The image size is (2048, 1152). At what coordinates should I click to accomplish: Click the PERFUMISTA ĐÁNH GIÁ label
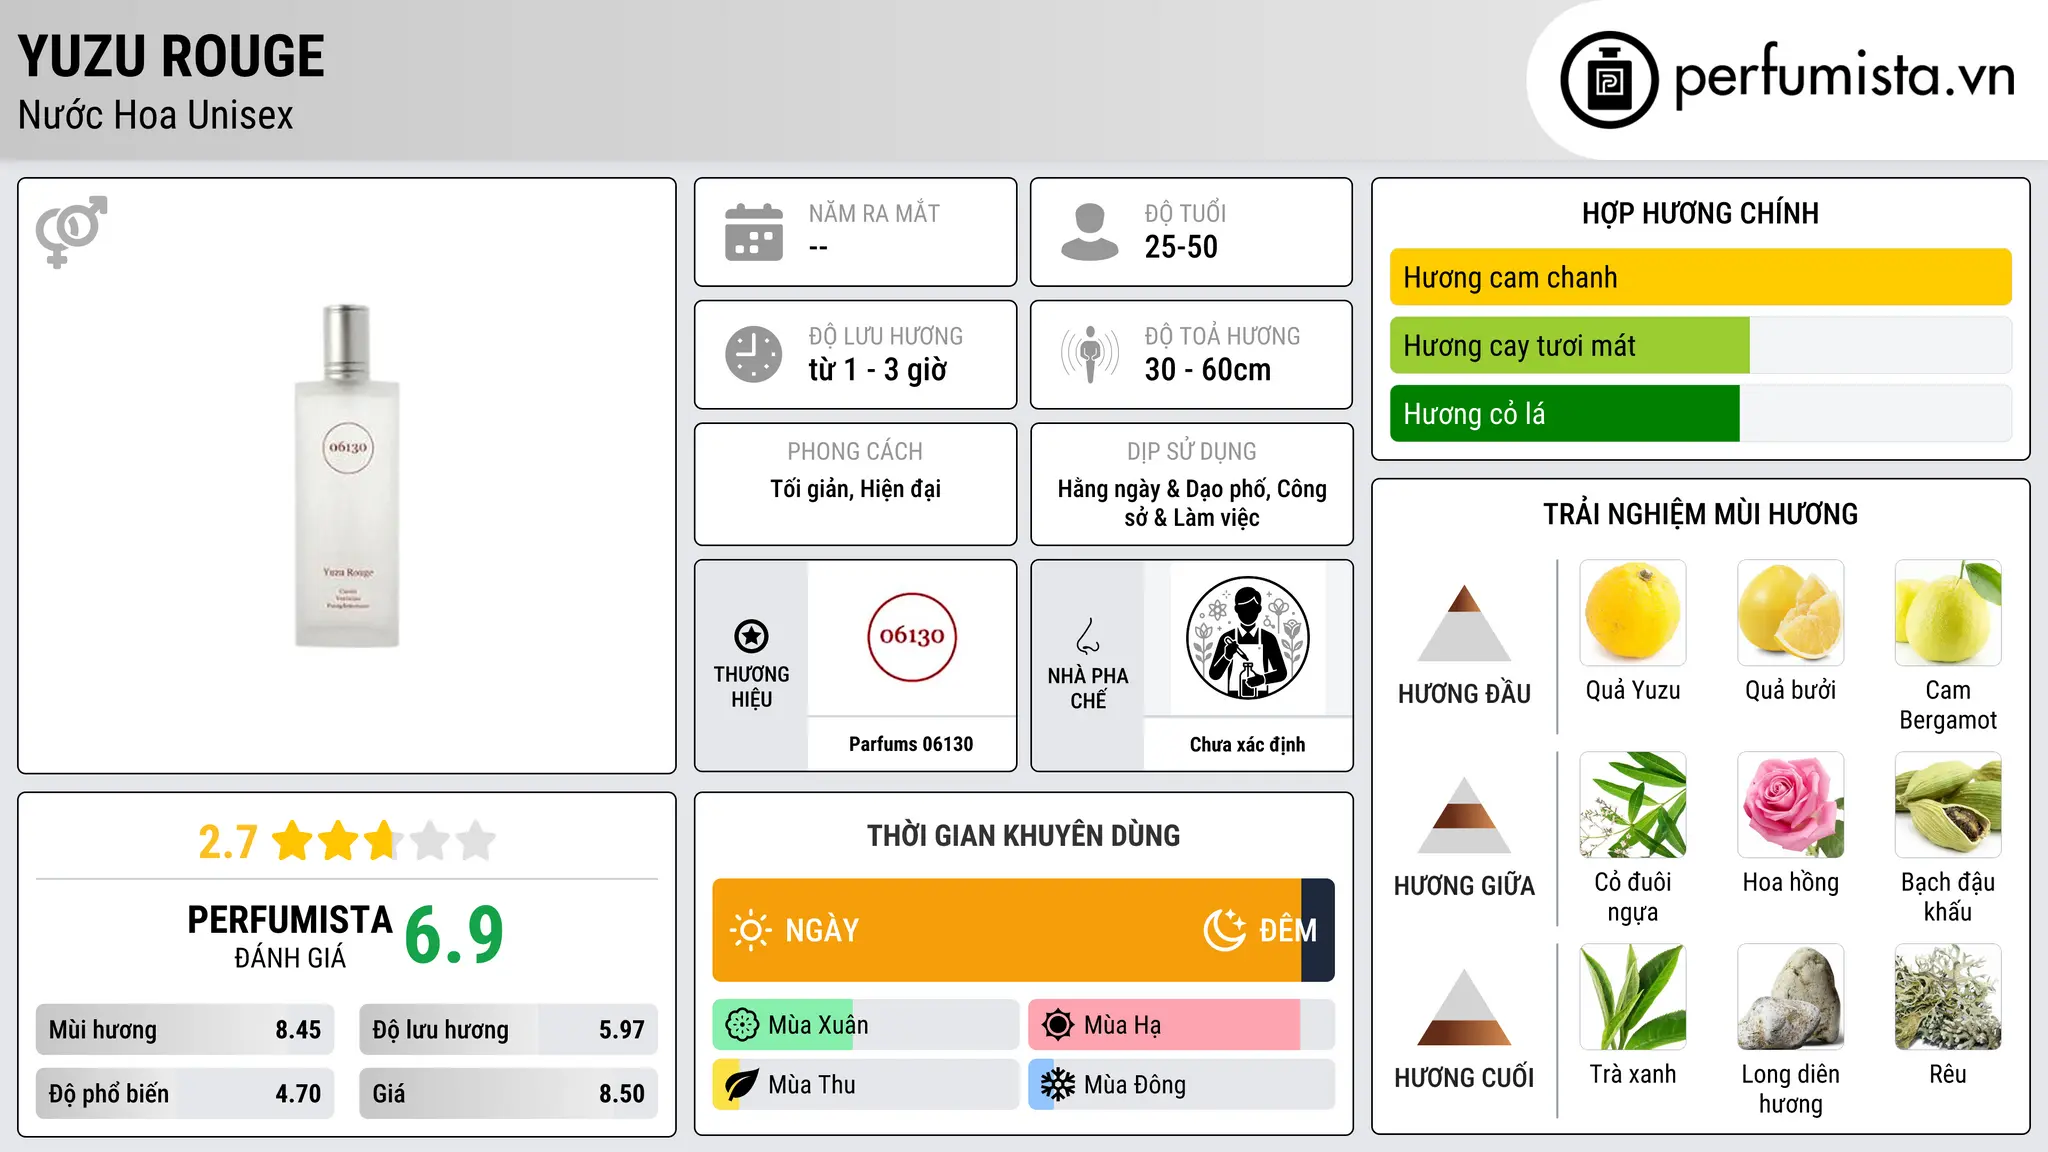coord(290,936)
